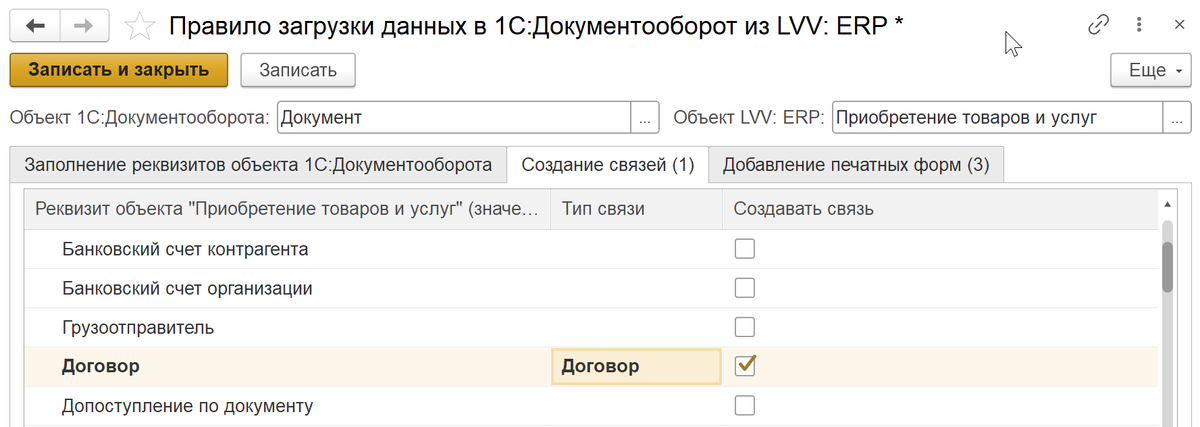Enable link for Банковский счет организации

745,288
